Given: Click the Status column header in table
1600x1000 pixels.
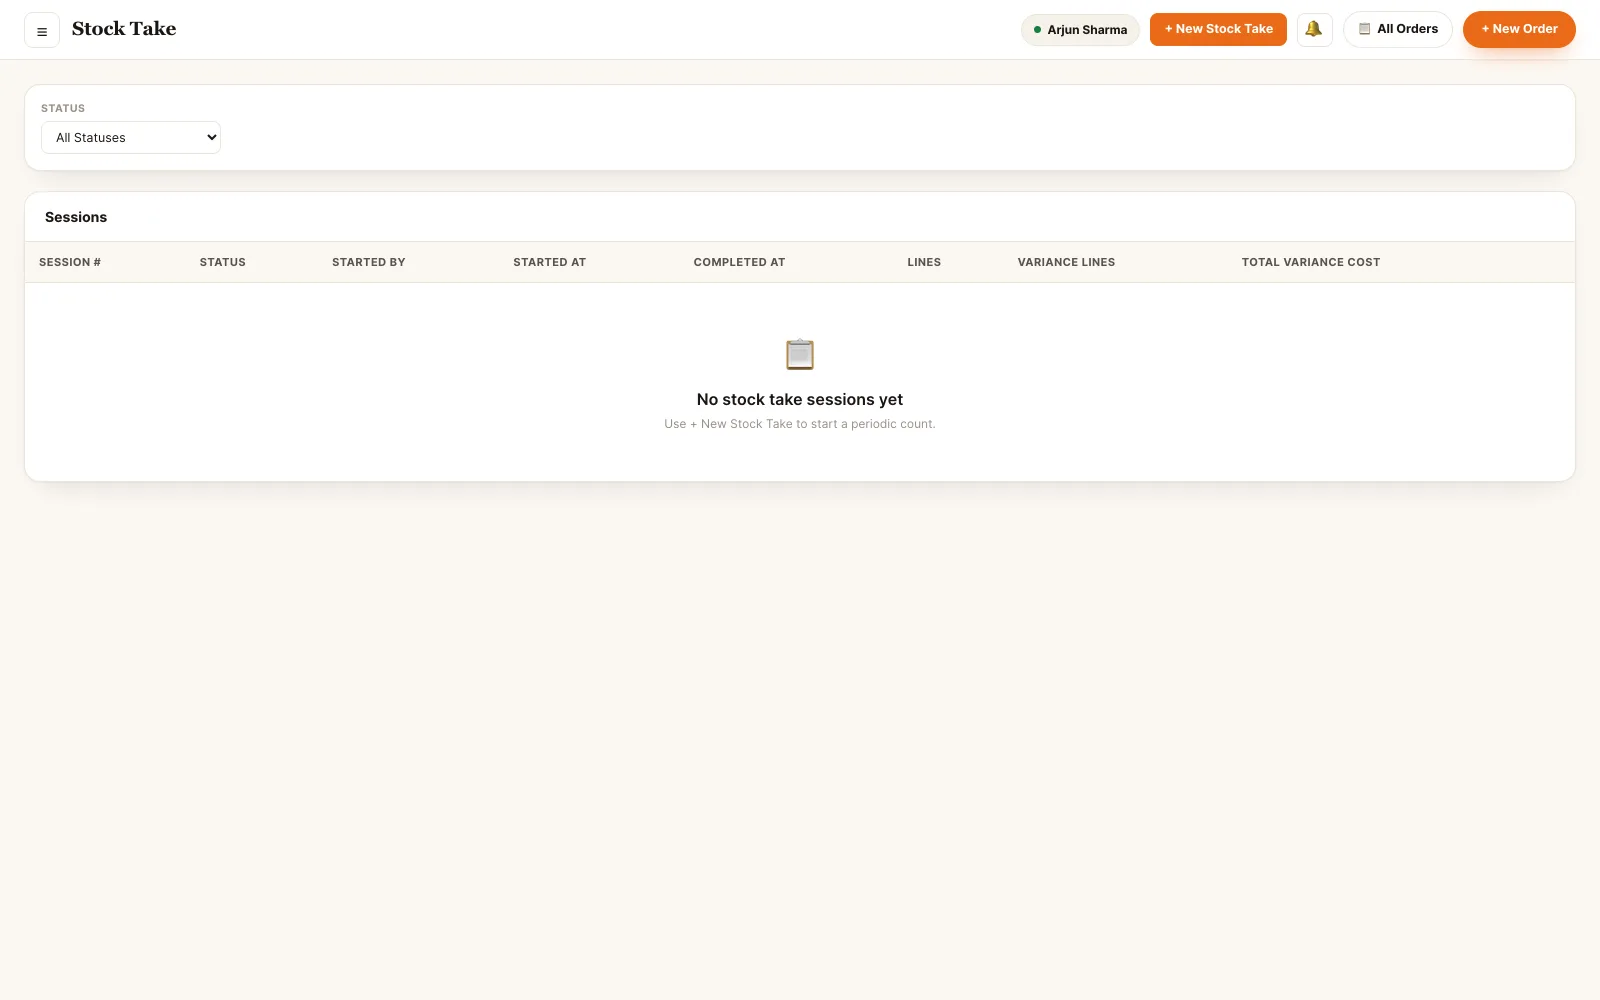Looking at the screenshot, I should pos(223,262).
